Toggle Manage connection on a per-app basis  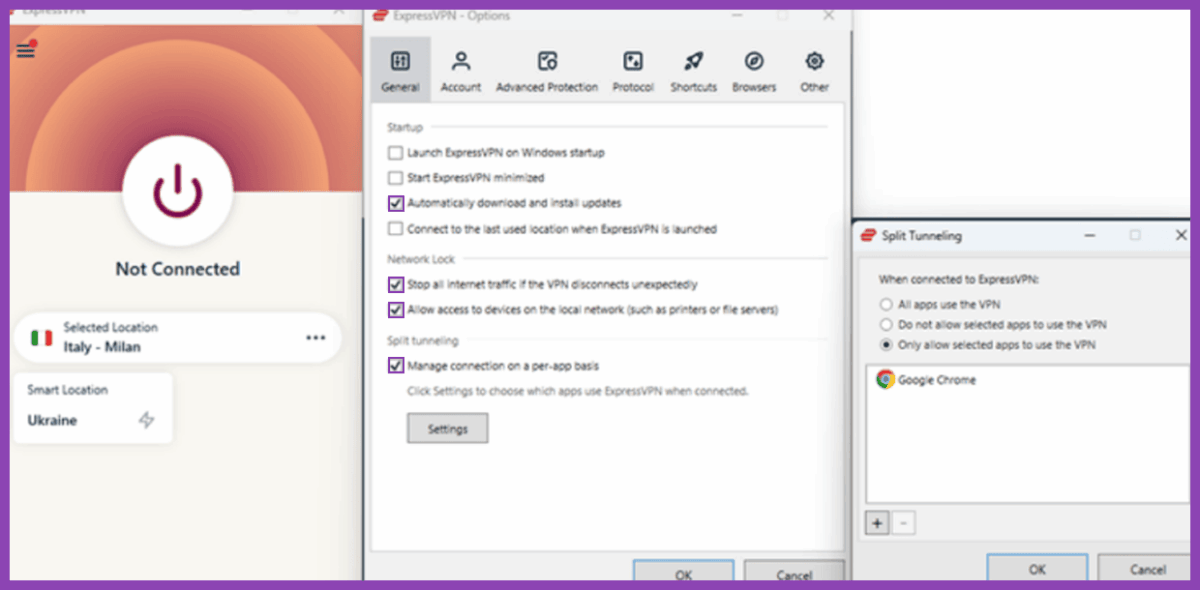tap(395, 366)
